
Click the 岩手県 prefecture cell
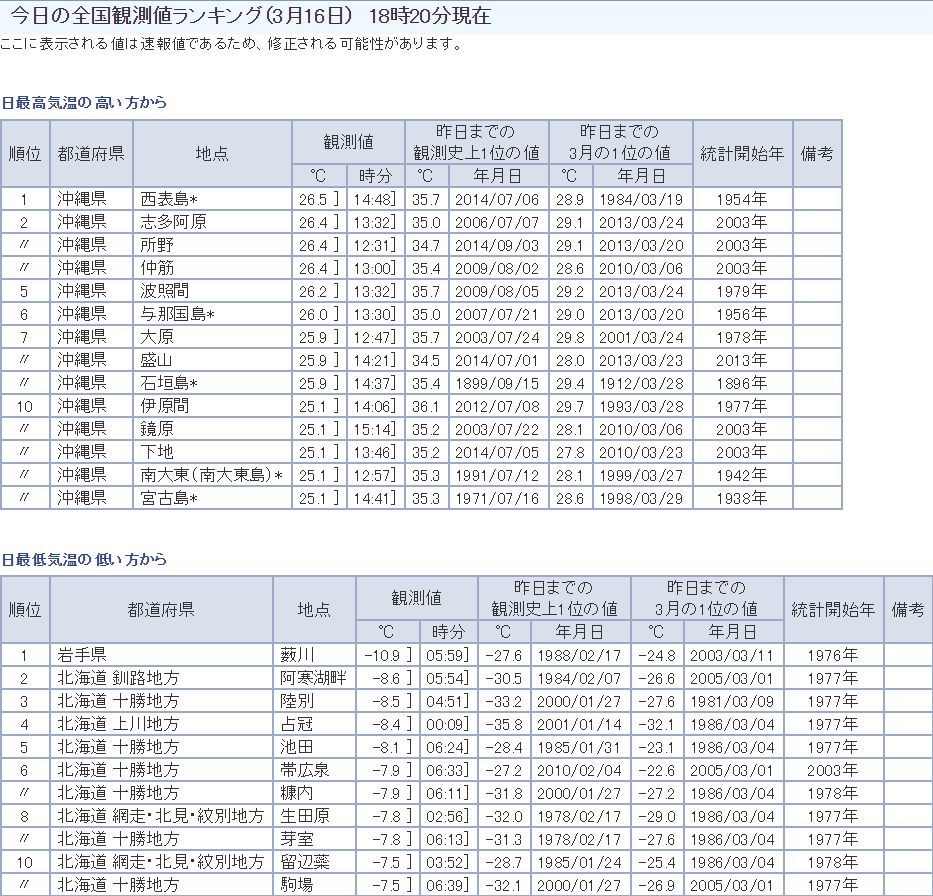[81, 655]
